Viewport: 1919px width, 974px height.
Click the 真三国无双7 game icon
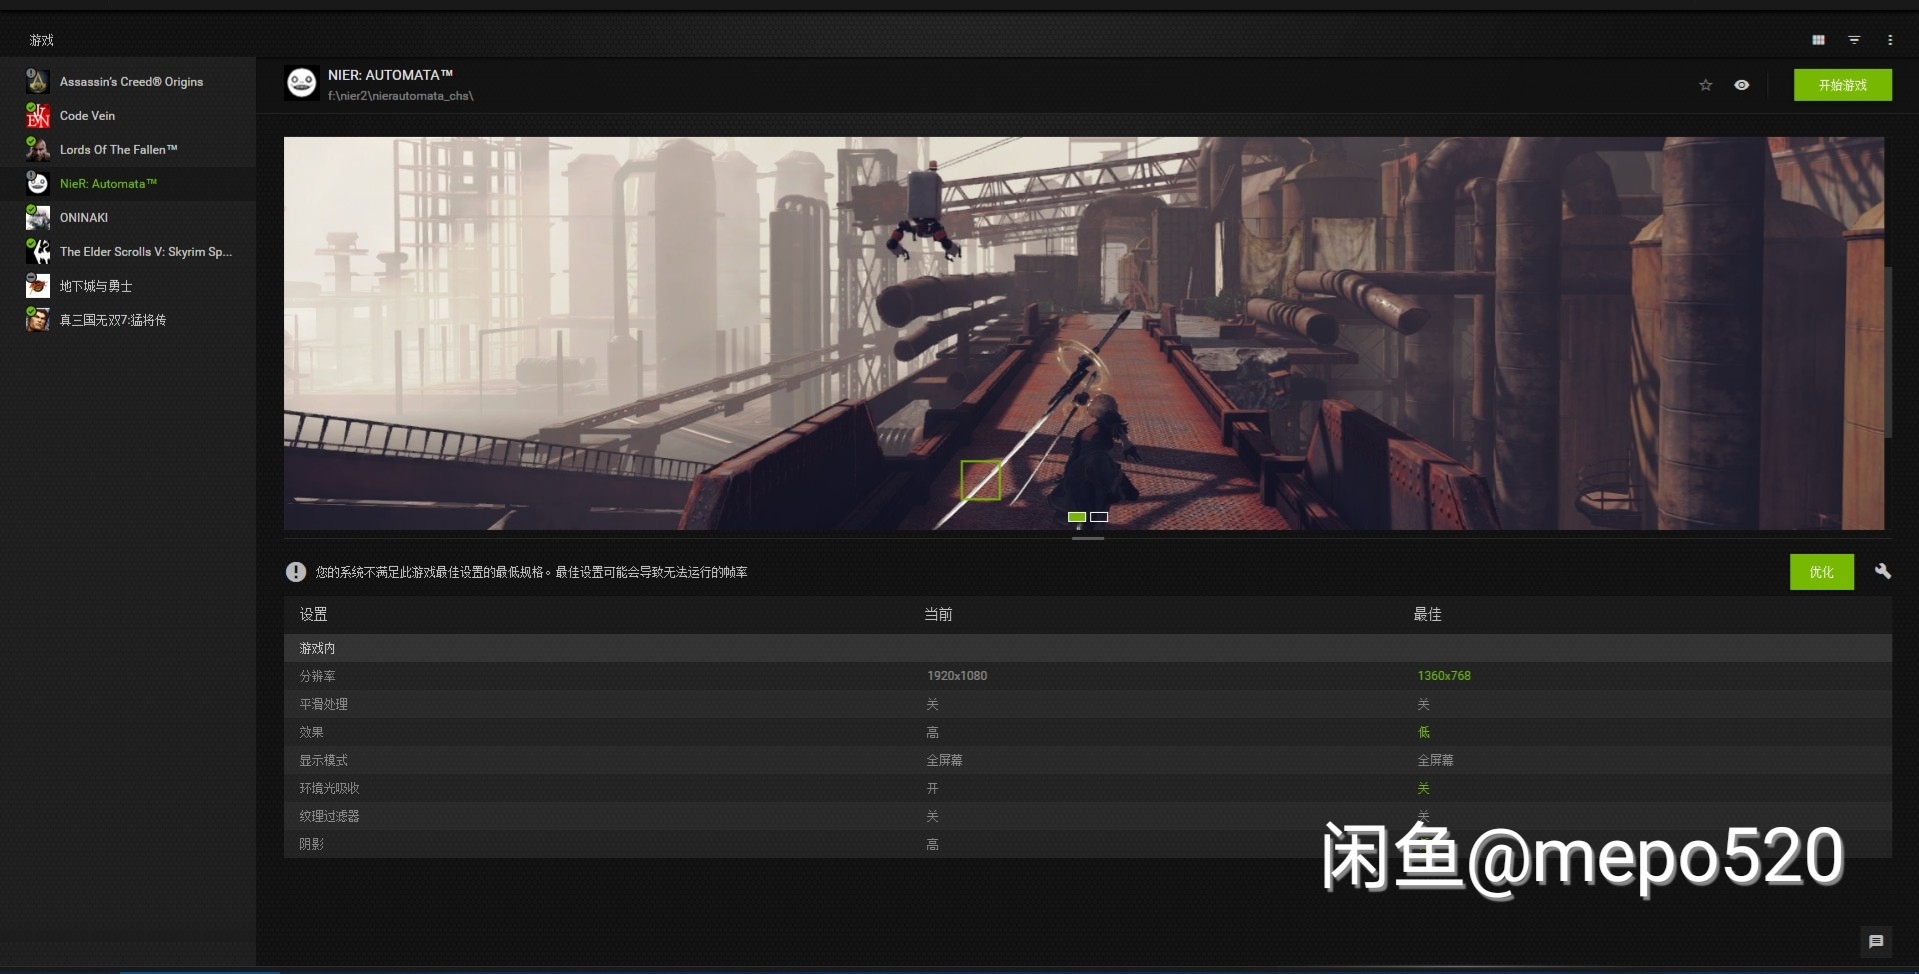(38, 320)
